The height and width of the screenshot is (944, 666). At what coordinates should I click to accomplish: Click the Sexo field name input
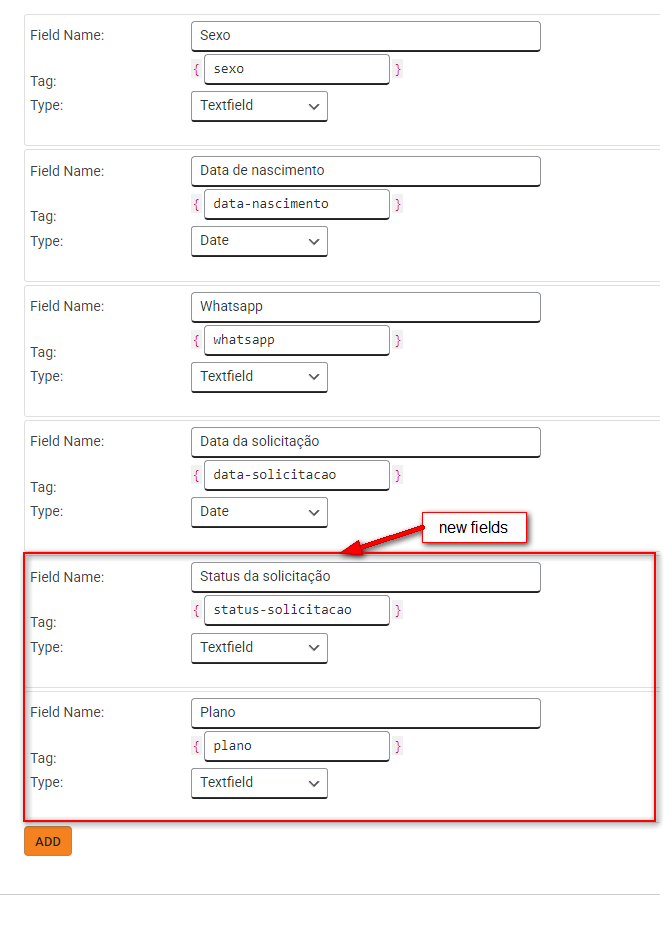pos(365,36)
